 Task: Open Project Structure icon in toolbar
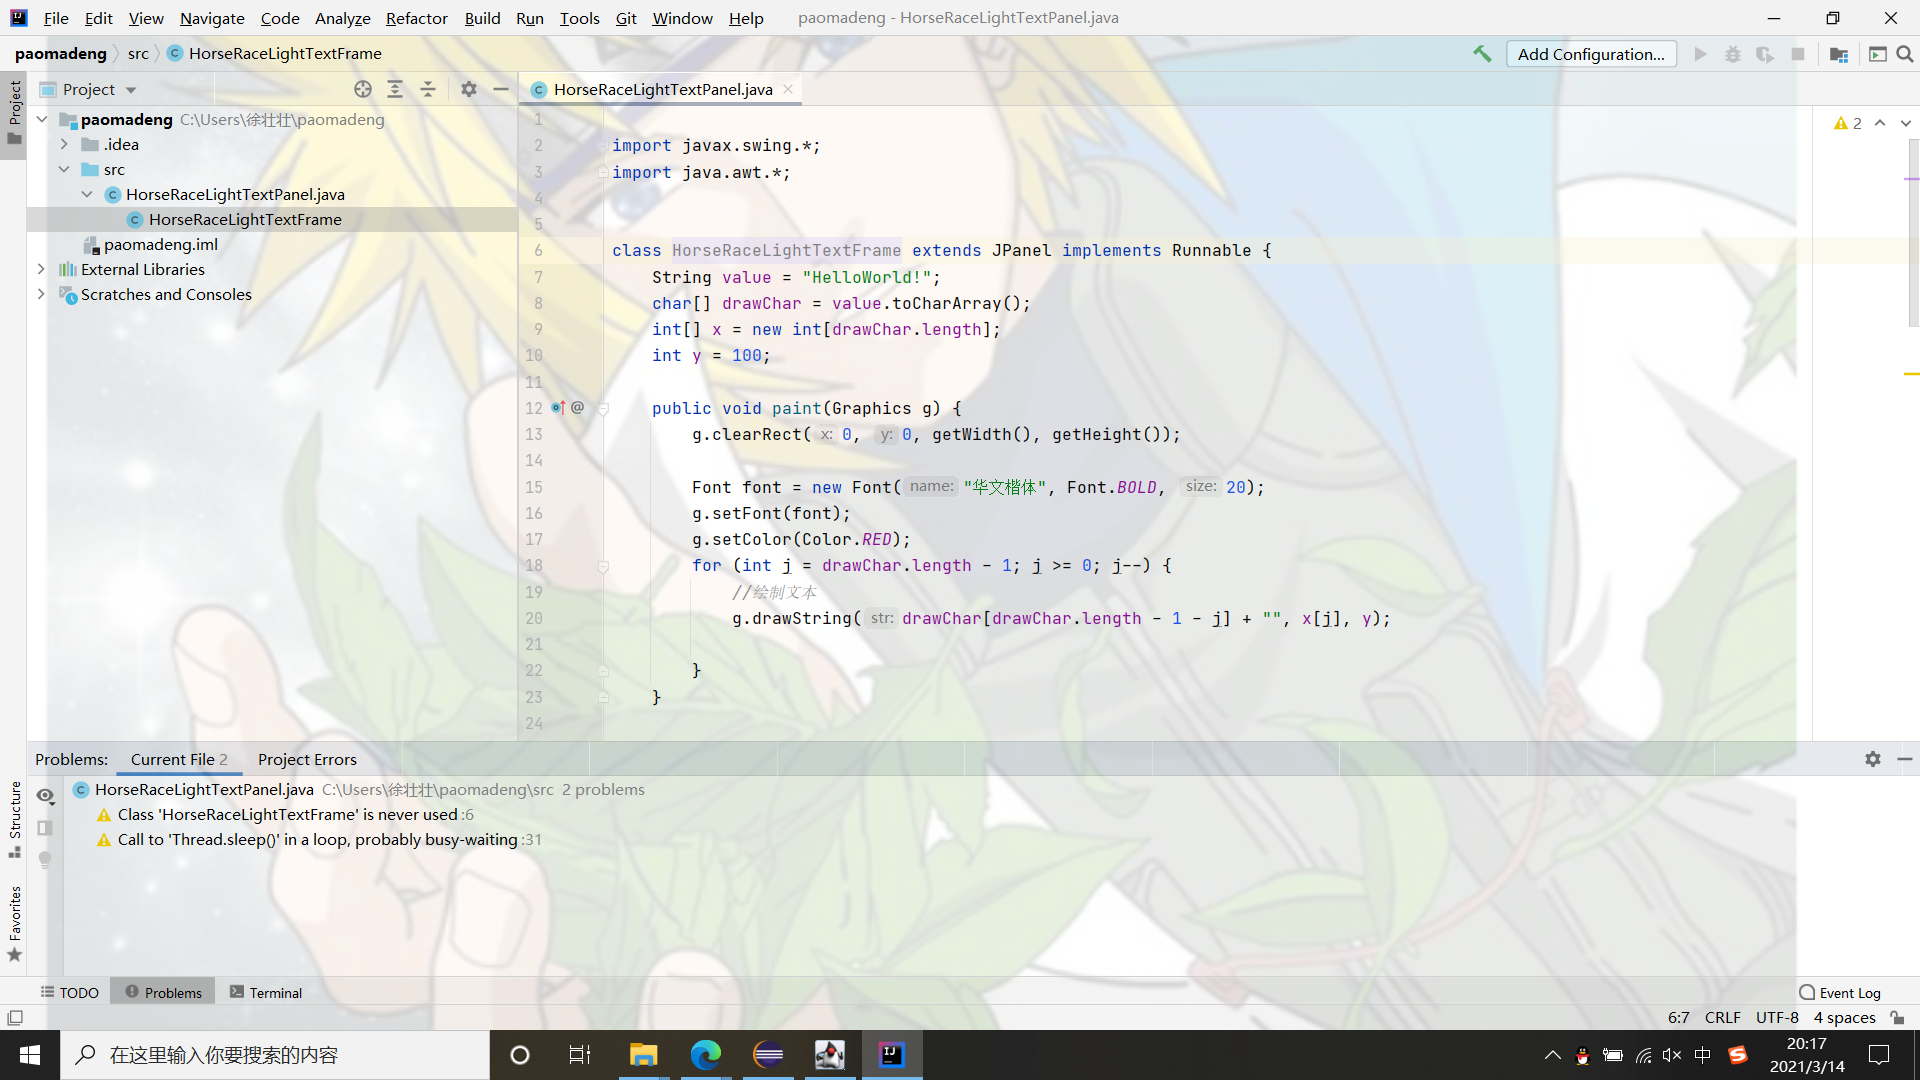1838,54
